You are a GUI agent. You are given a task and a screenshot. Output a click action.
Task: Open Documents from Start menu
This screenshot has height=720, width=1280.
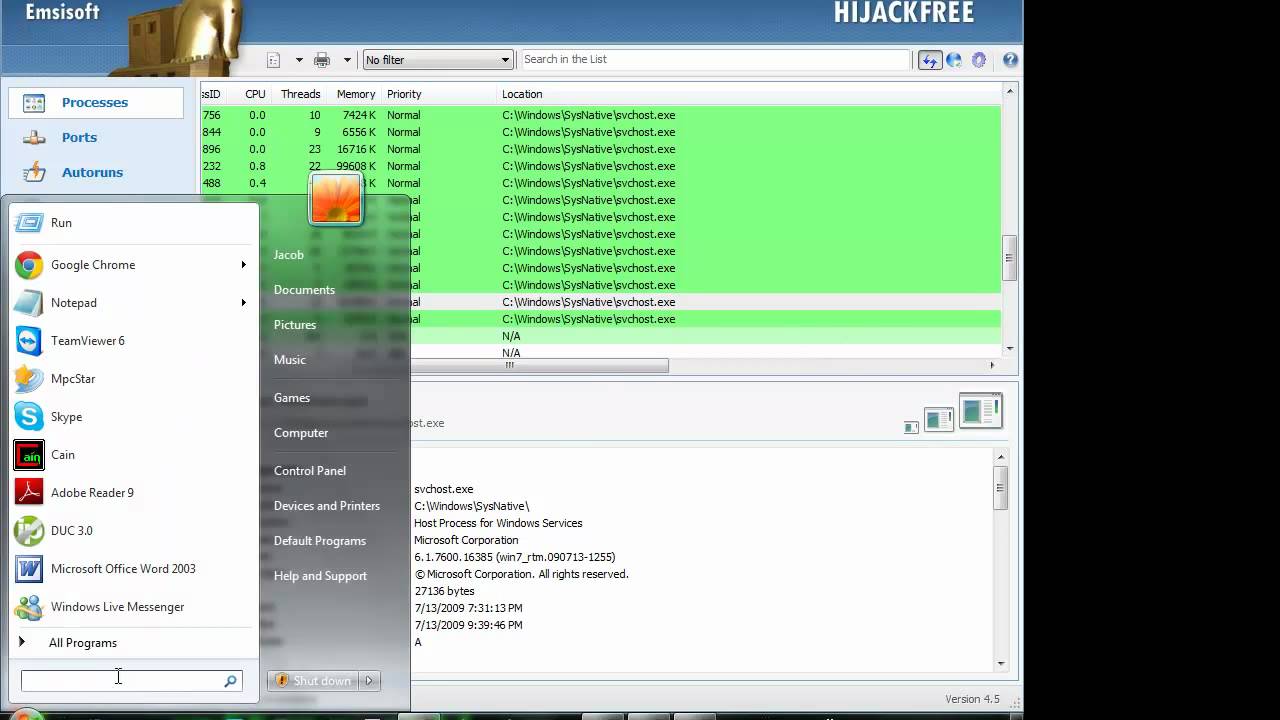(x=304, y=290)
